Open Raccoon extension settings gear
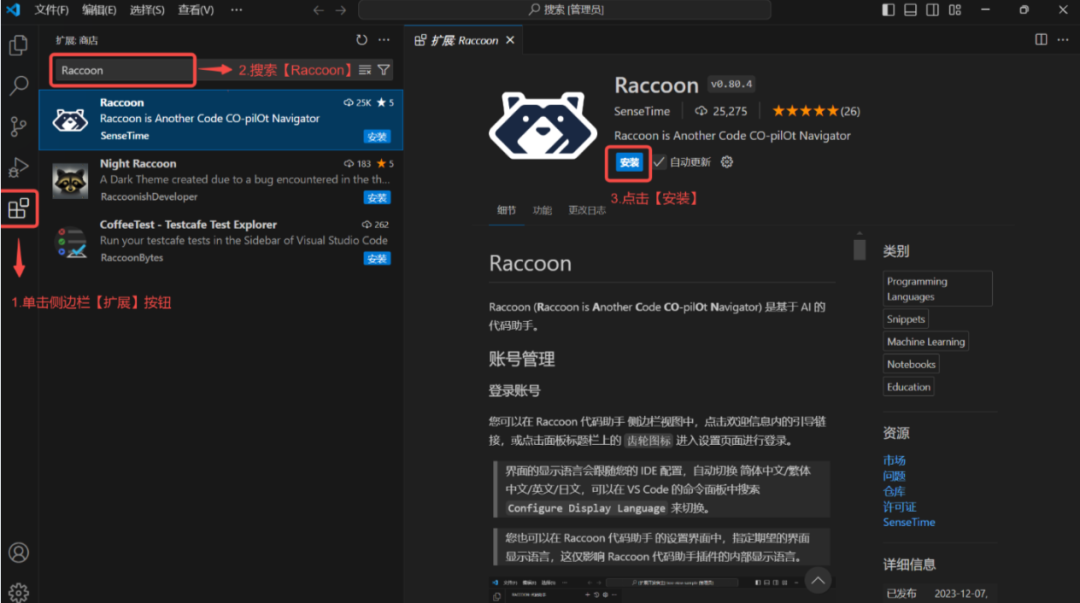The width and height of the screenshot is (1080, 603). [727, 161]
